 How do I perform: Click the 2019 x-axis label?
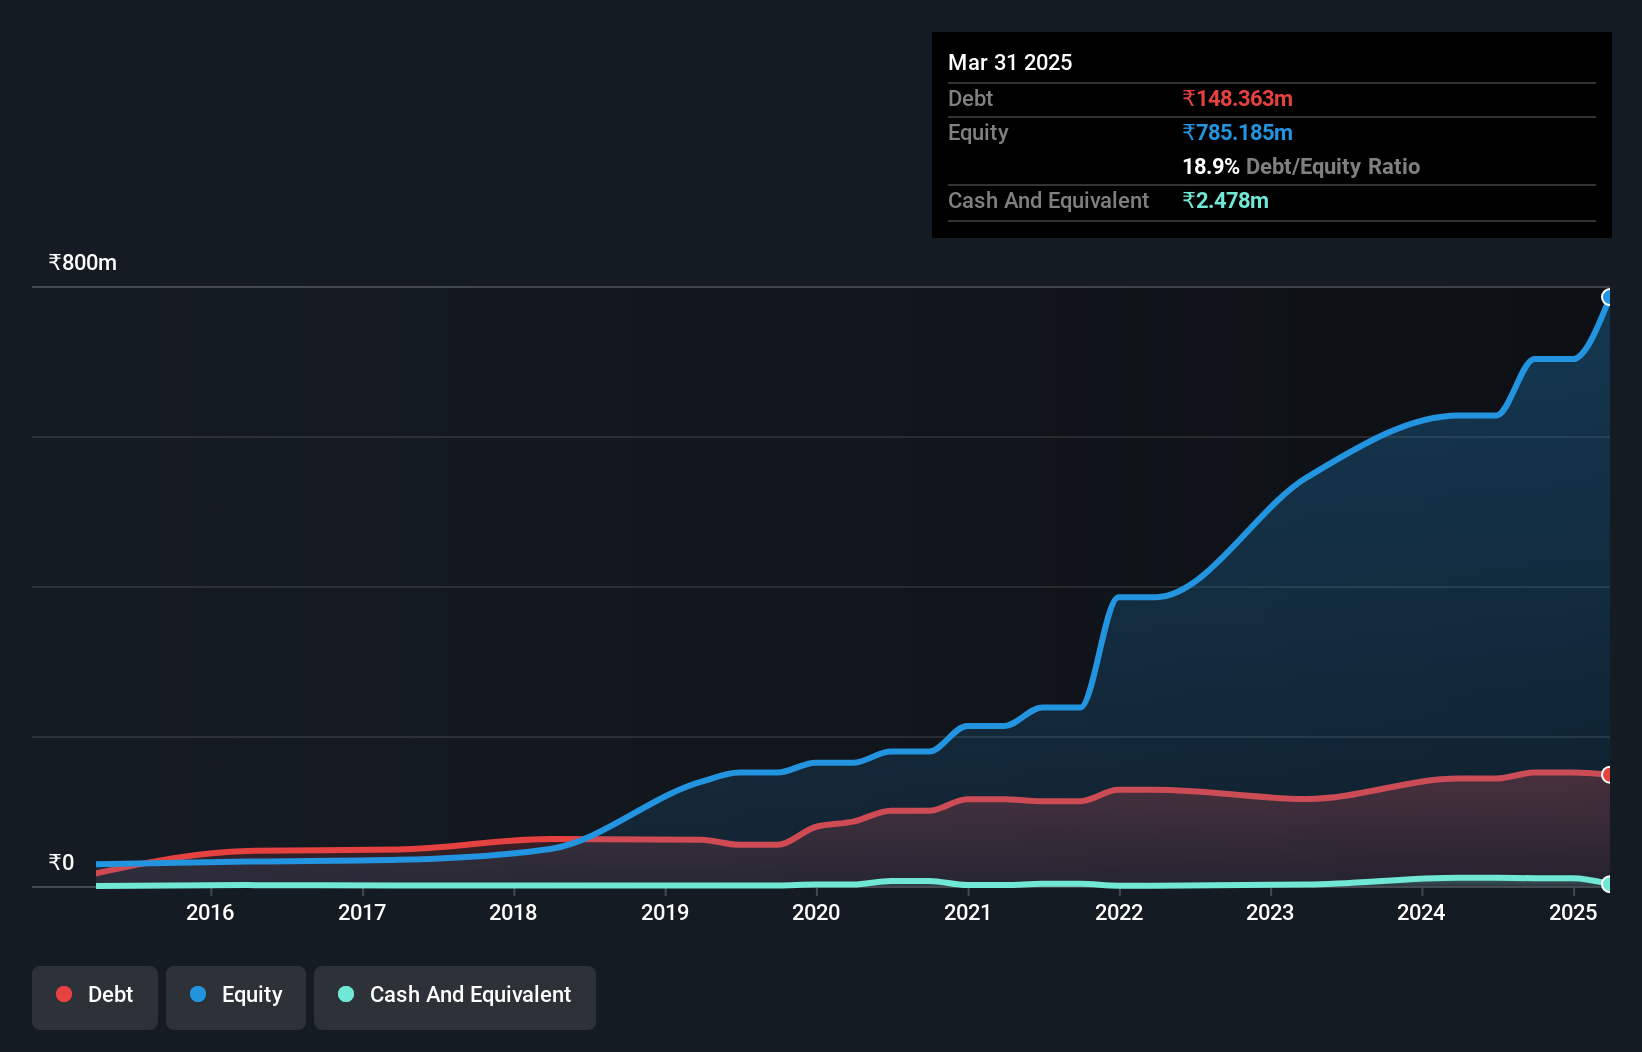point(665,912)
